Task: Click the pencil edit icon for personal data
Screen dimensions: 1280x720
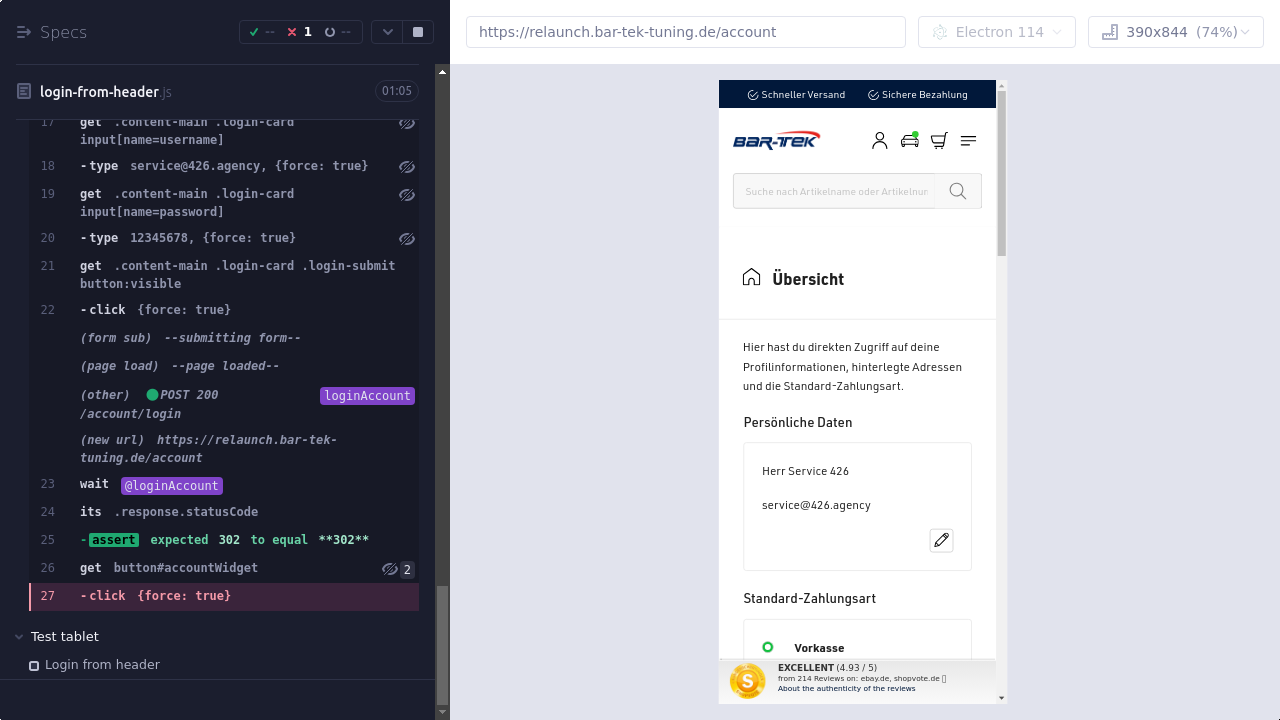Action: coord(941,541)
